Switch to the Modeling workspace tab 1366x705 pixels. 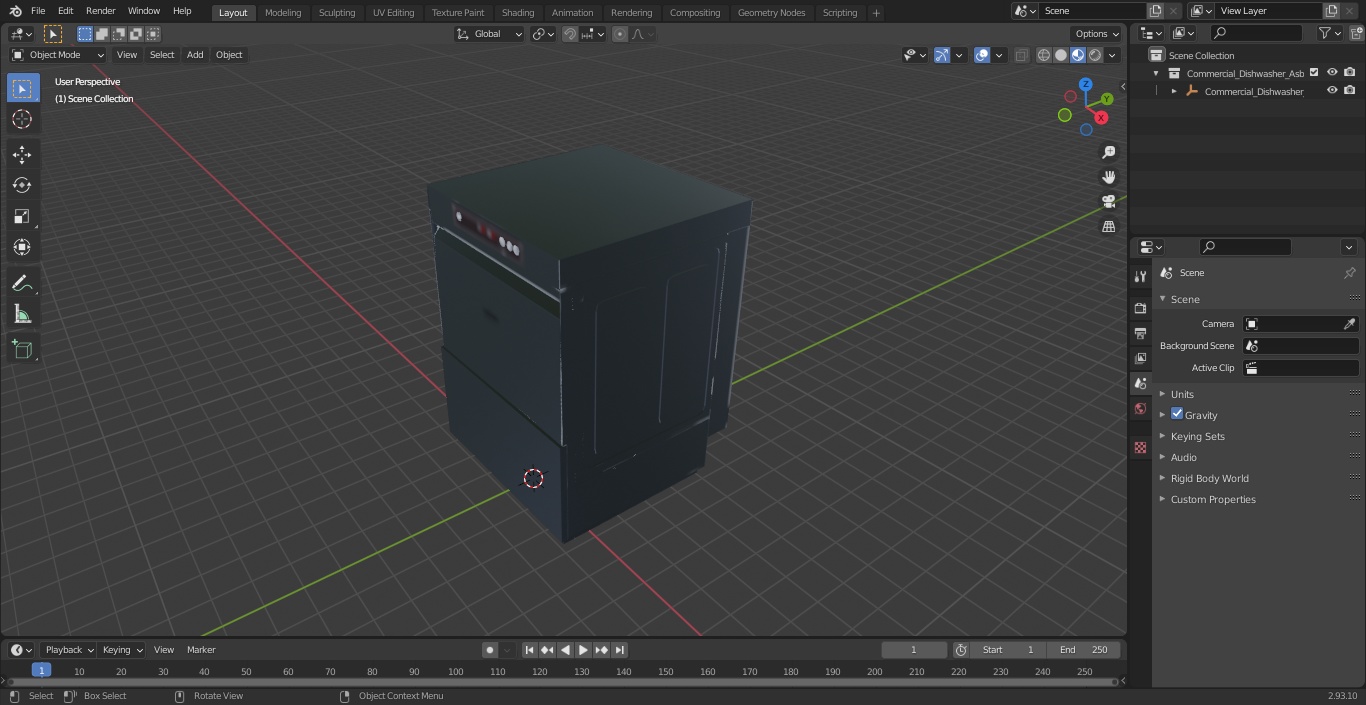click(283, 12)
